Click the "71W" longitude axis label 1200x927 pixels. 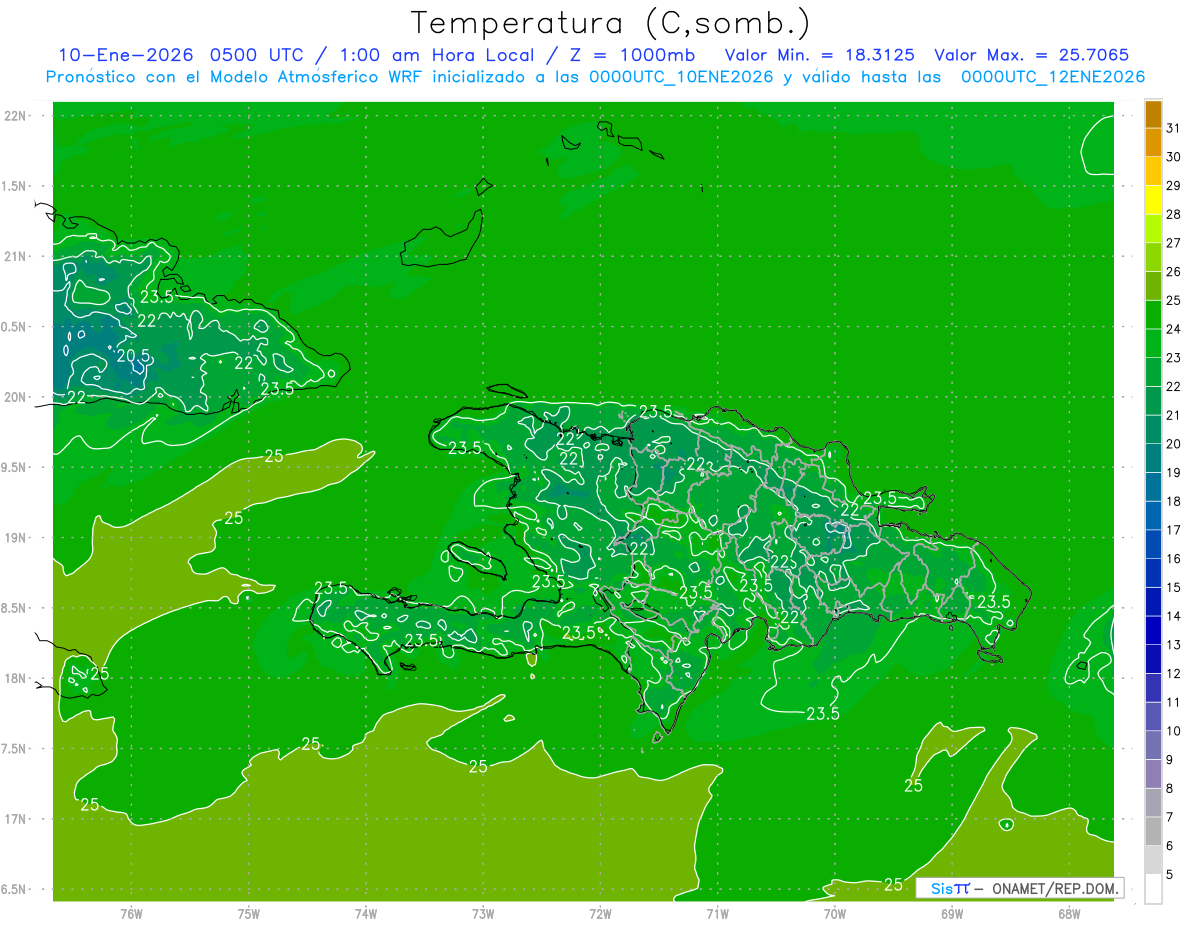point(717,913)
